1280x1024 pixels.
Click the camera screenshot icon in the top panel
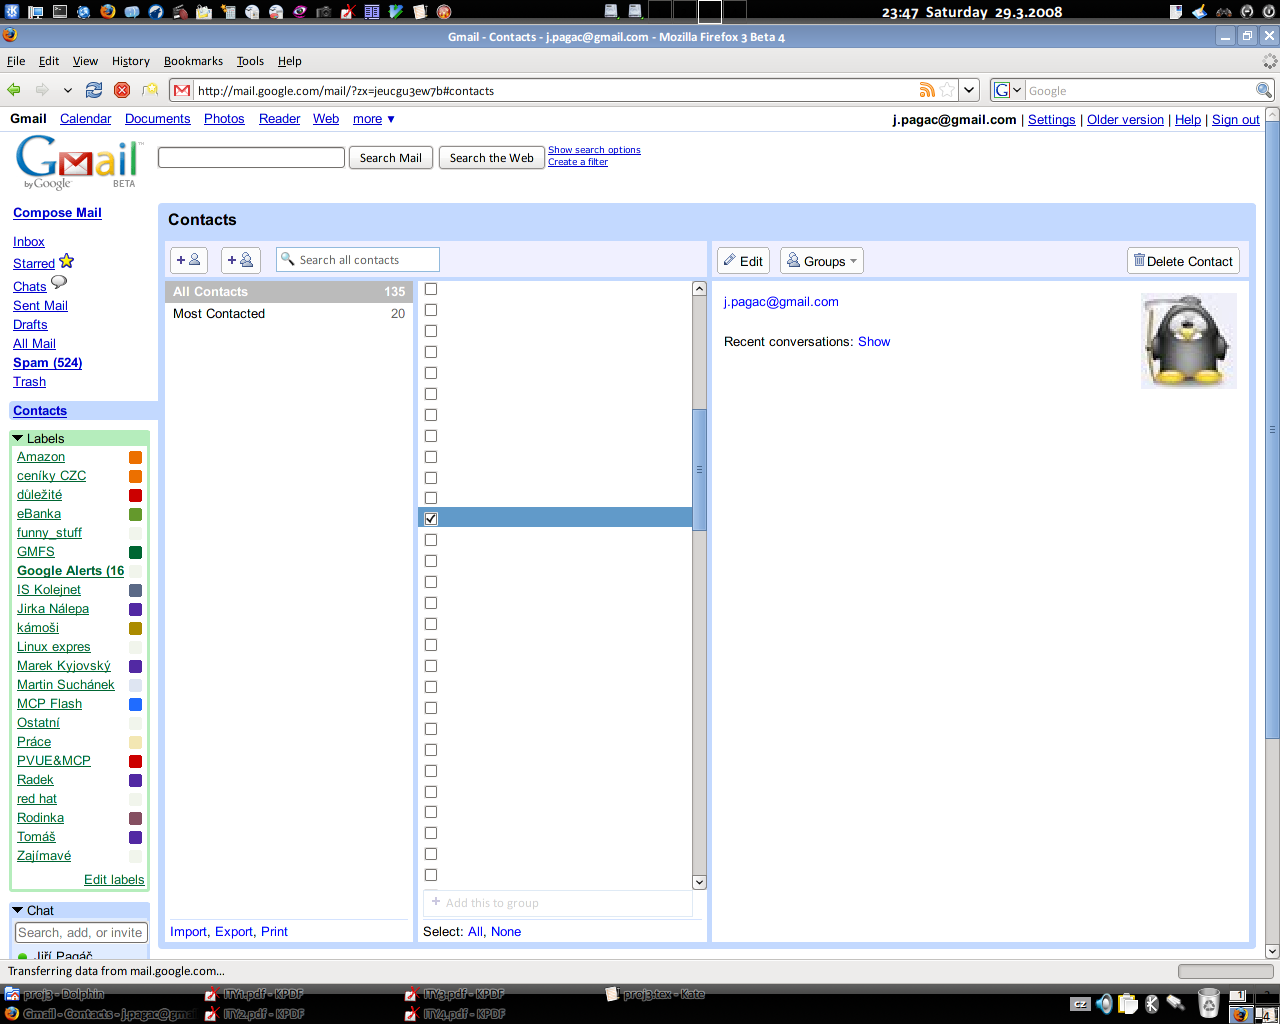point(324,11)
